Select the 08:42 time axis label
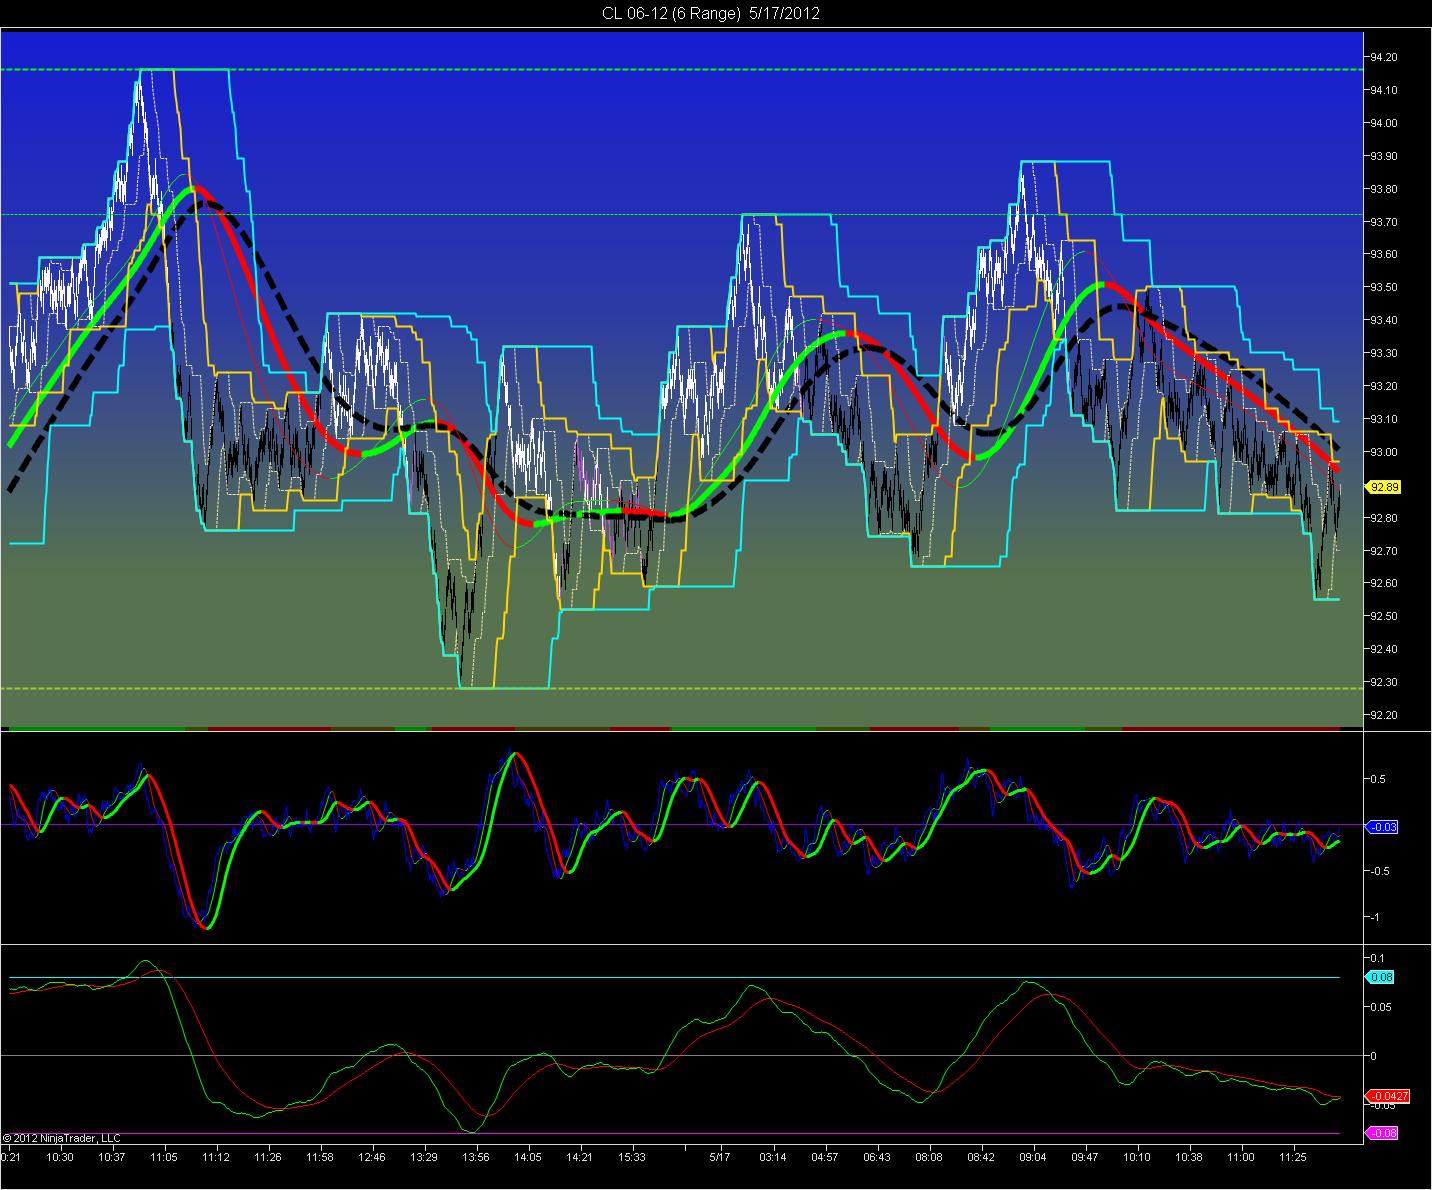The height and width of the screenshot is (1190, 1432). point(981,1157)
